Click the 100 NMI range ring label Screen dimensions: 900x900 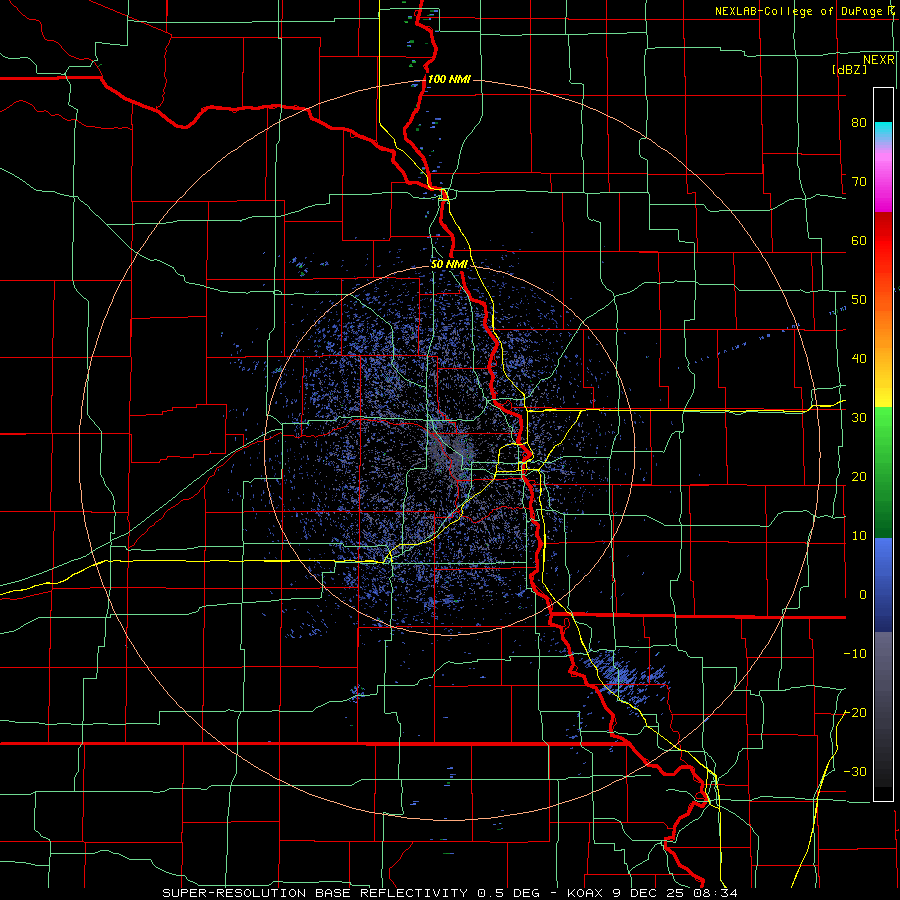[449, 79]
